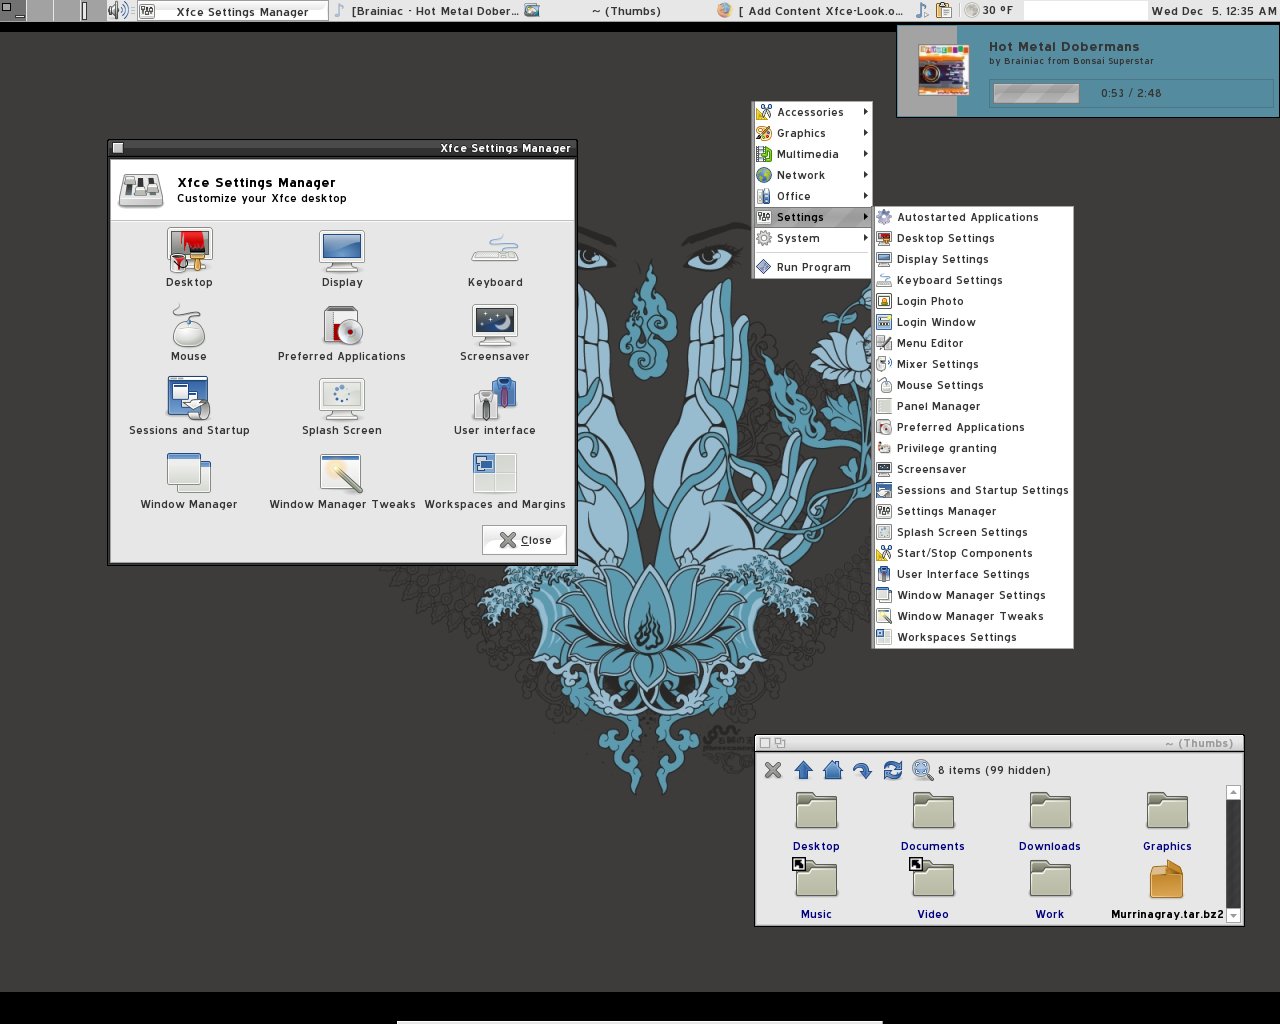Select Privilege granting menu entry
Screen dimensions: 1280x1024
[x=973, y=448]
